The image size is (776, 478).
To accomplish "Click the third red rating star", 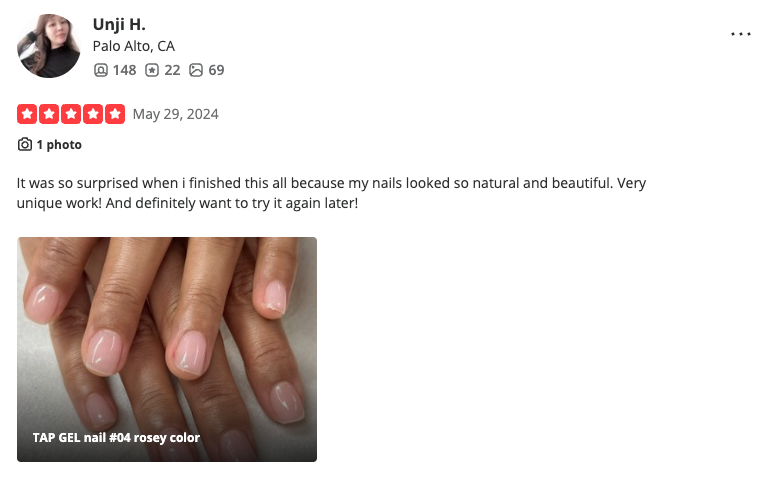I will pyautogui.click(x=71, y=114).
